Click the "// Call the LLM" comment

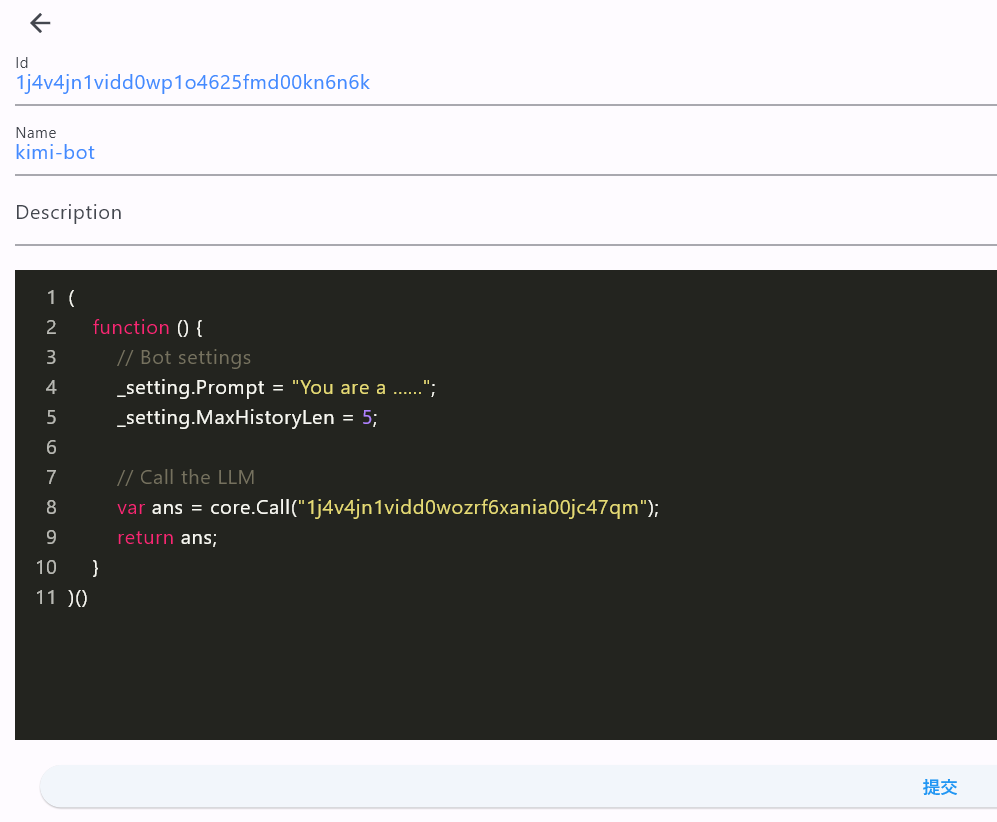point(185,478)
